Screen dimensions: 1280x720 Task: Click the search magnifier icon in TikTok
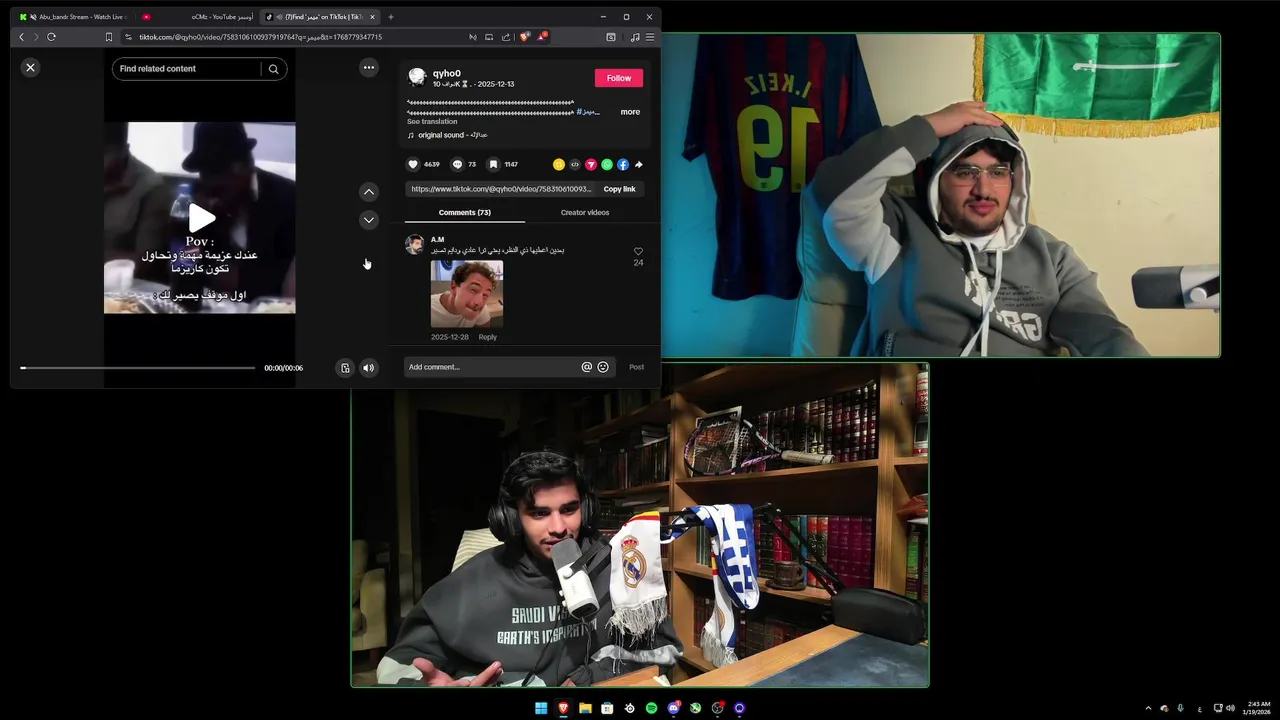coord(273,69)
